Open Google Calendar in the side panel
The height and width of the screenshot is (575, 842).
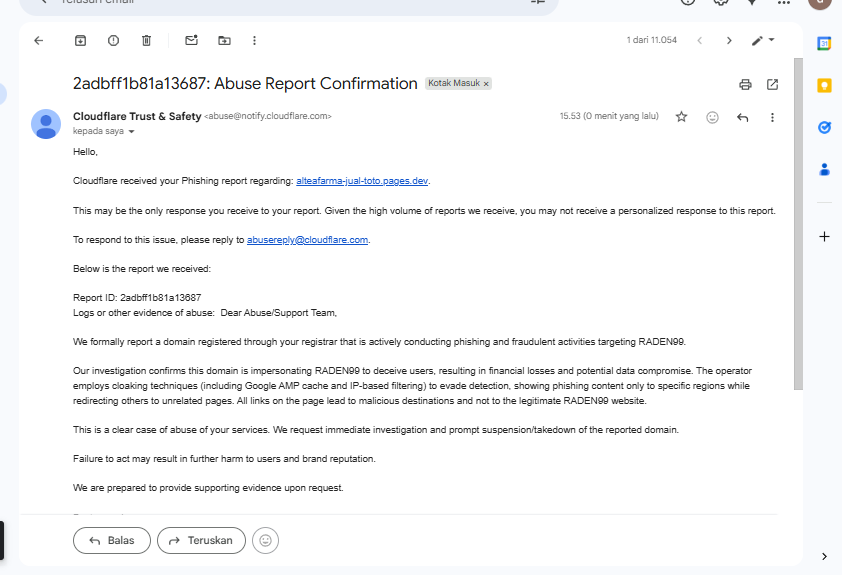pyautogui.click(x=824, y=43)
